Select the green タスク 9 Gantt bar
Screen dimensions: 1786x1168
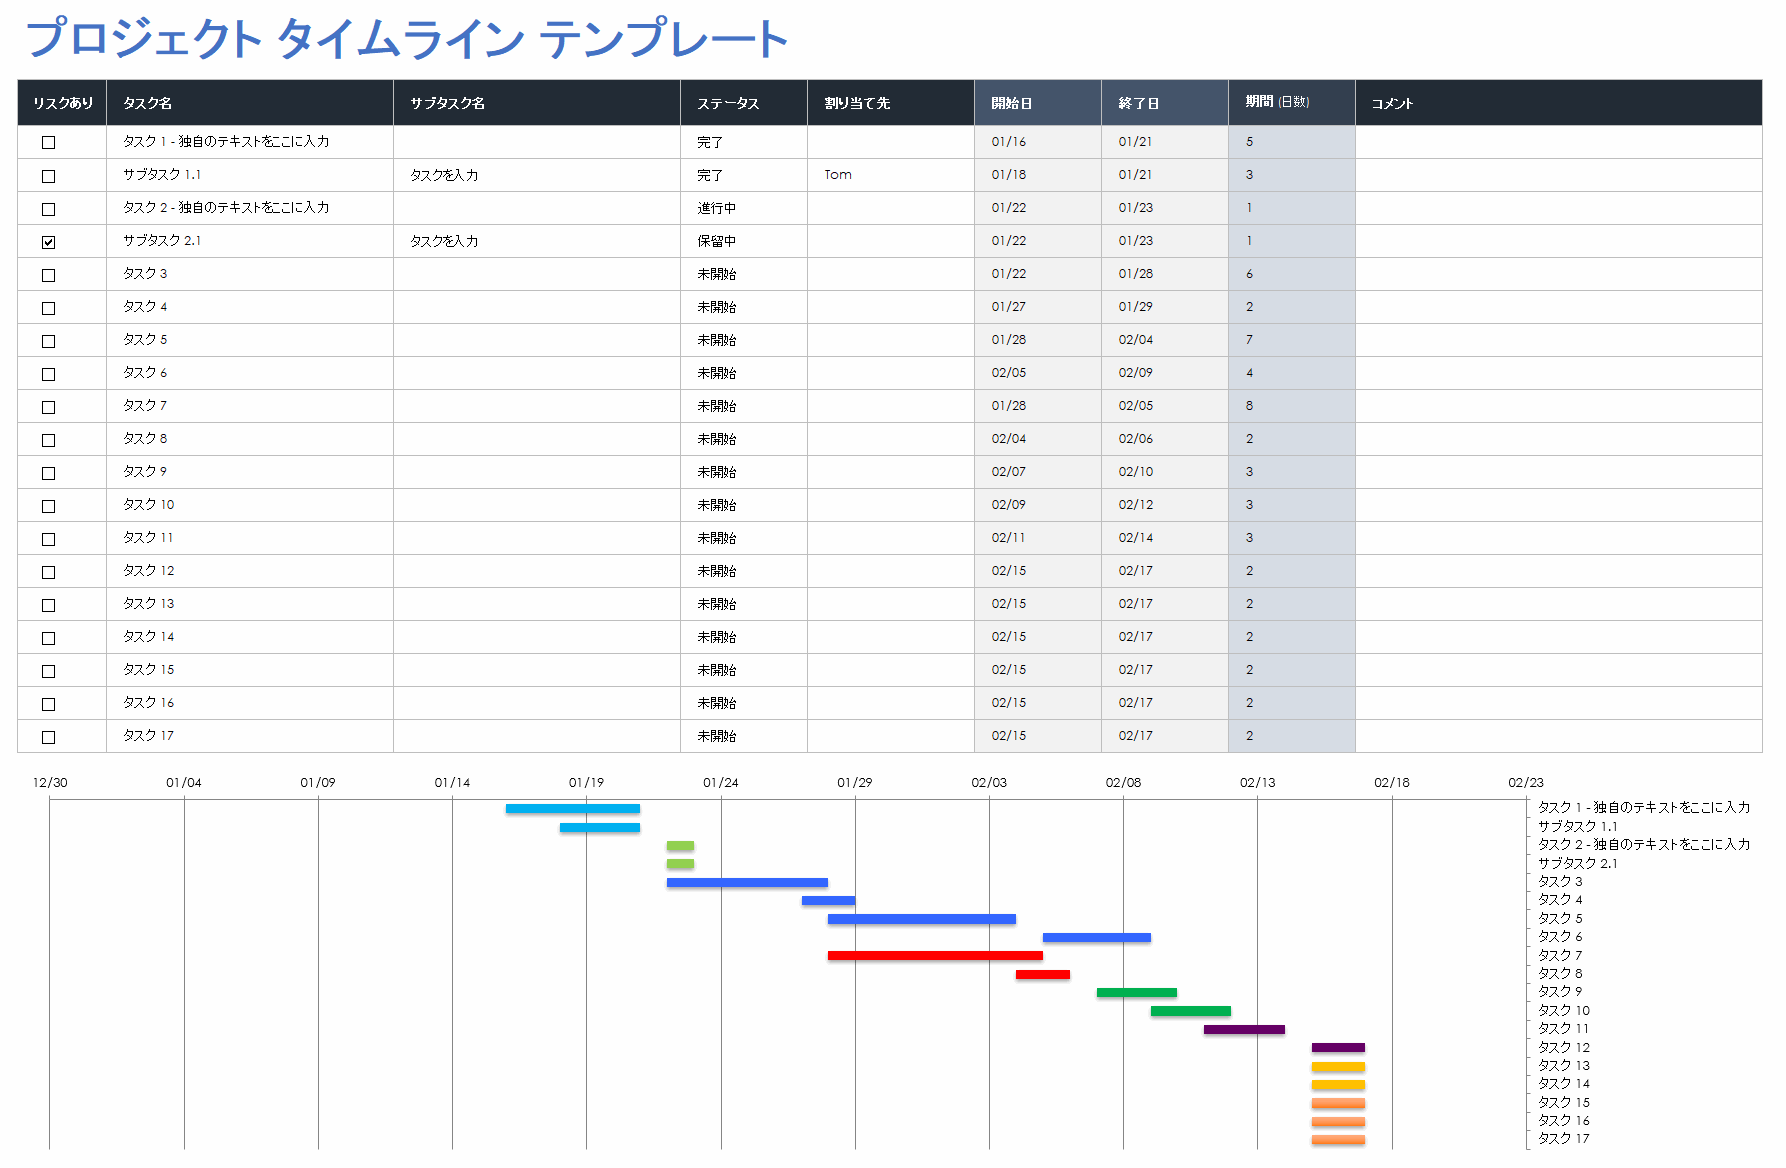coord(1137,992)
